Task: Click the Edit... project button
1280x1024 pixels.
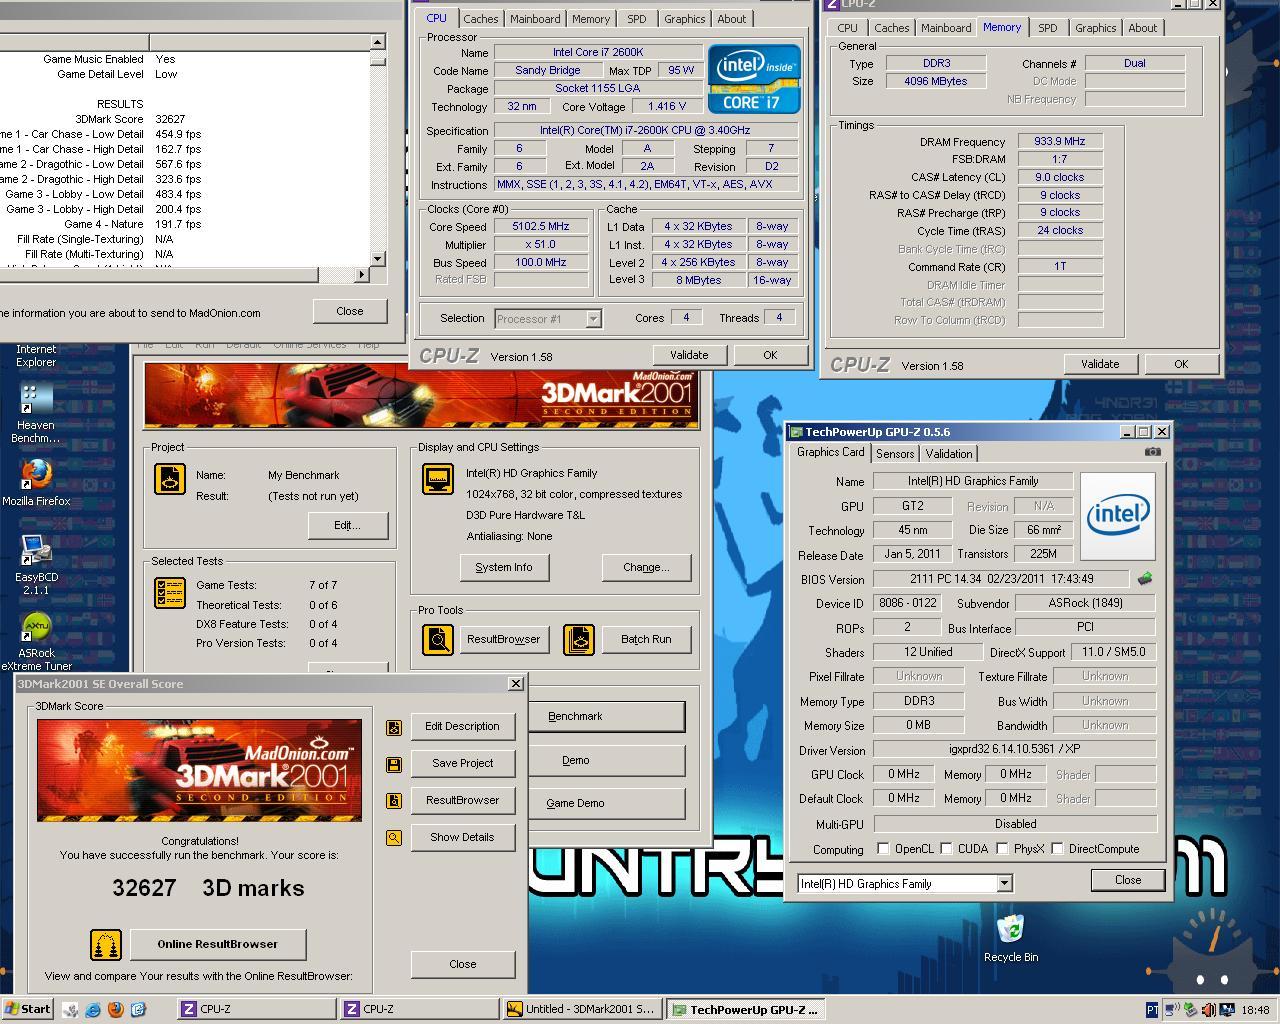Action: [347, 525]
